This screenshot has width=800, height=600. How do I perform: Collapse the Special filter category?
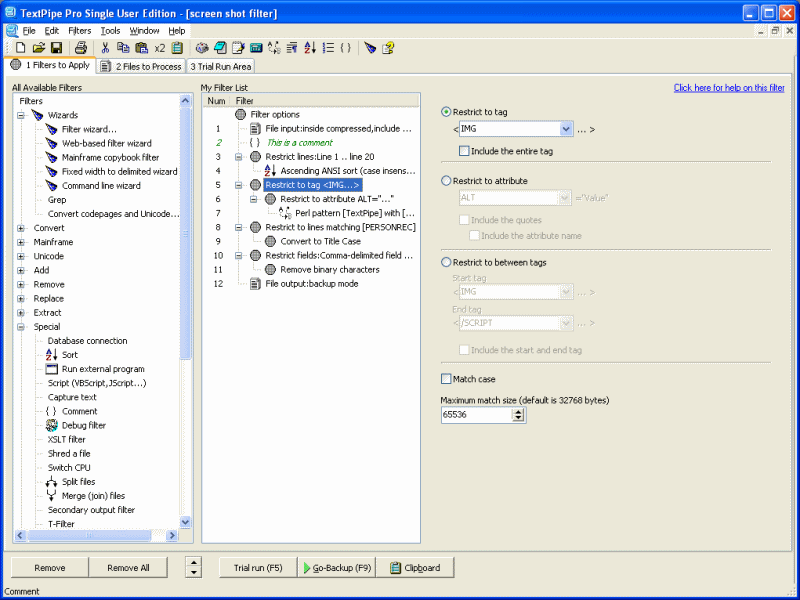pos(21,327)
